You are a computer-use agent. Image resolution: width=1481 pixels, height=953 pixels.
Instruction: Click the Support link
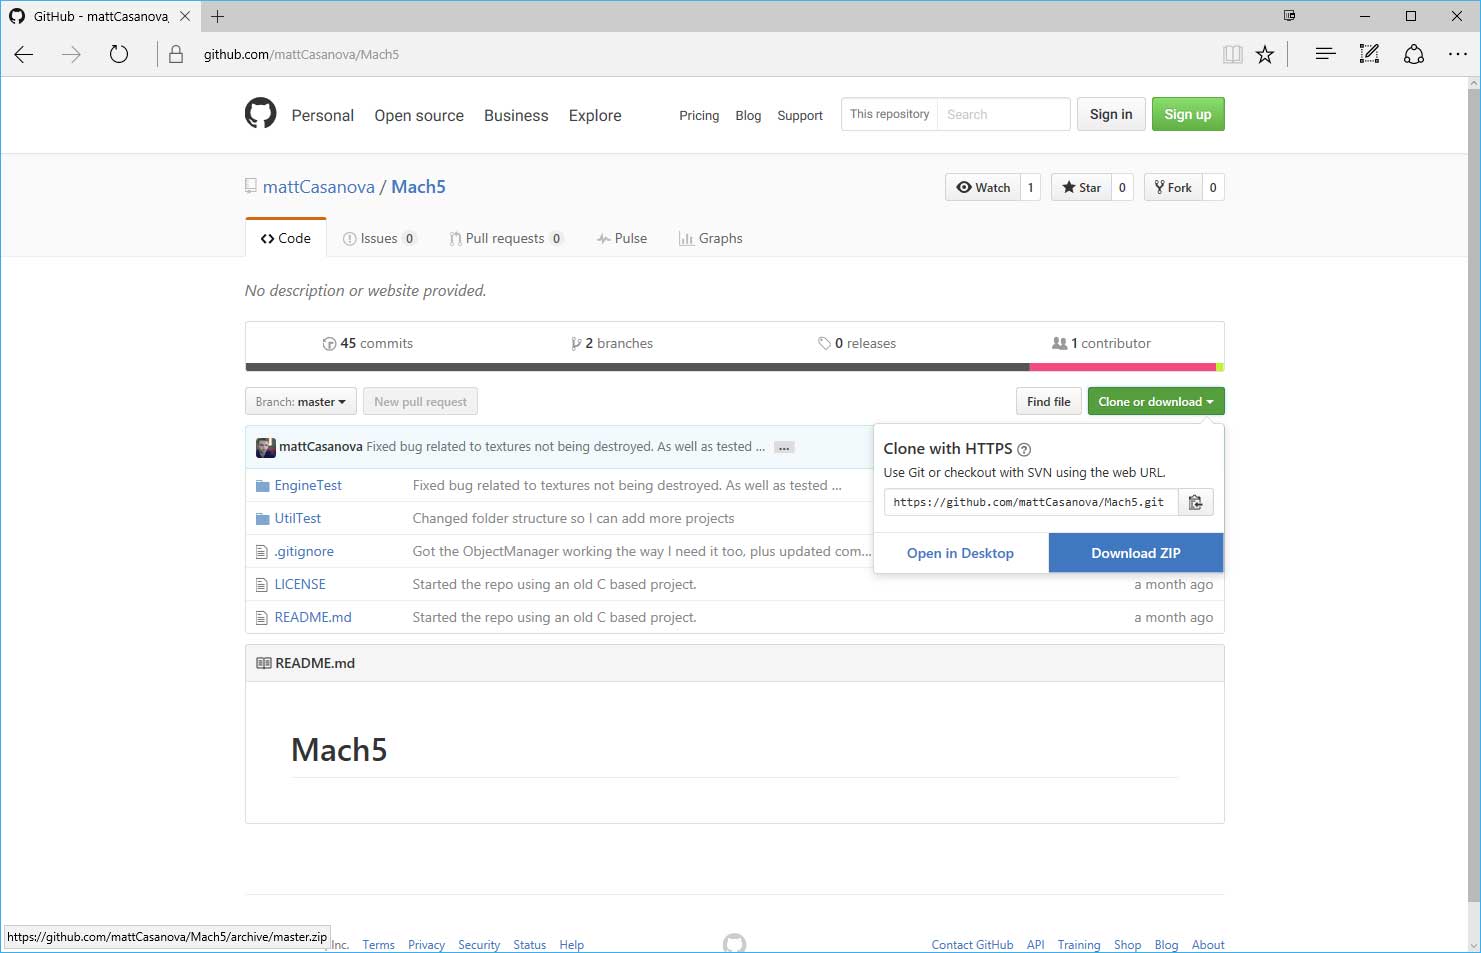pos(800,115)
